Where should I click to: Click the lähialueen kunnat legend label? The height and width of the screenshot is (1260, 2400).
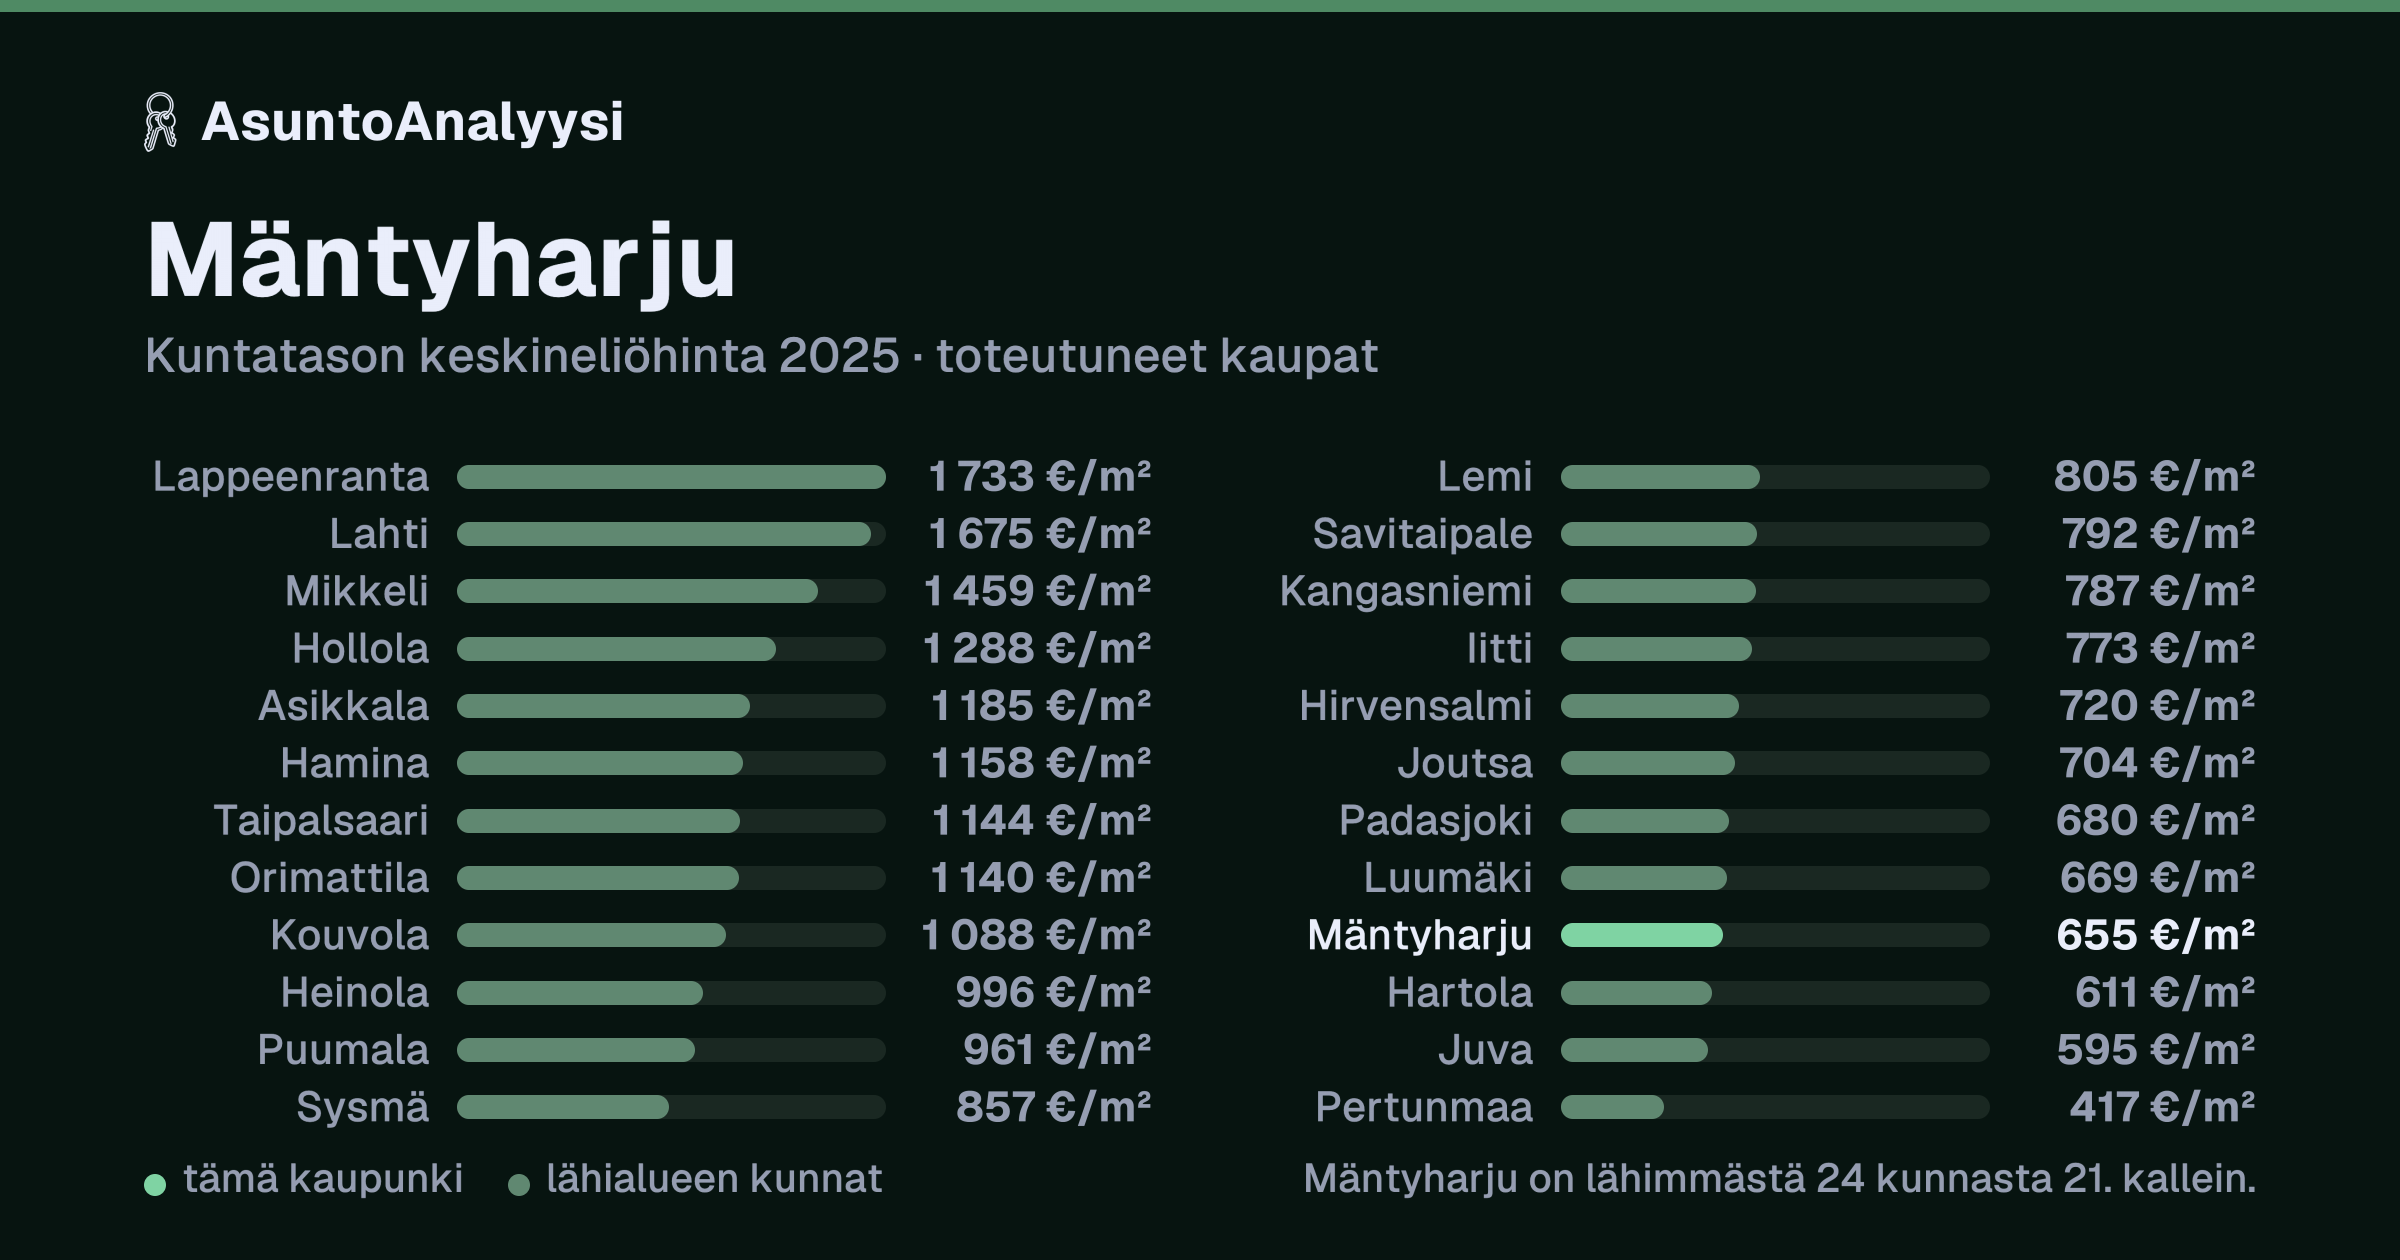(x=714, y=1179)
